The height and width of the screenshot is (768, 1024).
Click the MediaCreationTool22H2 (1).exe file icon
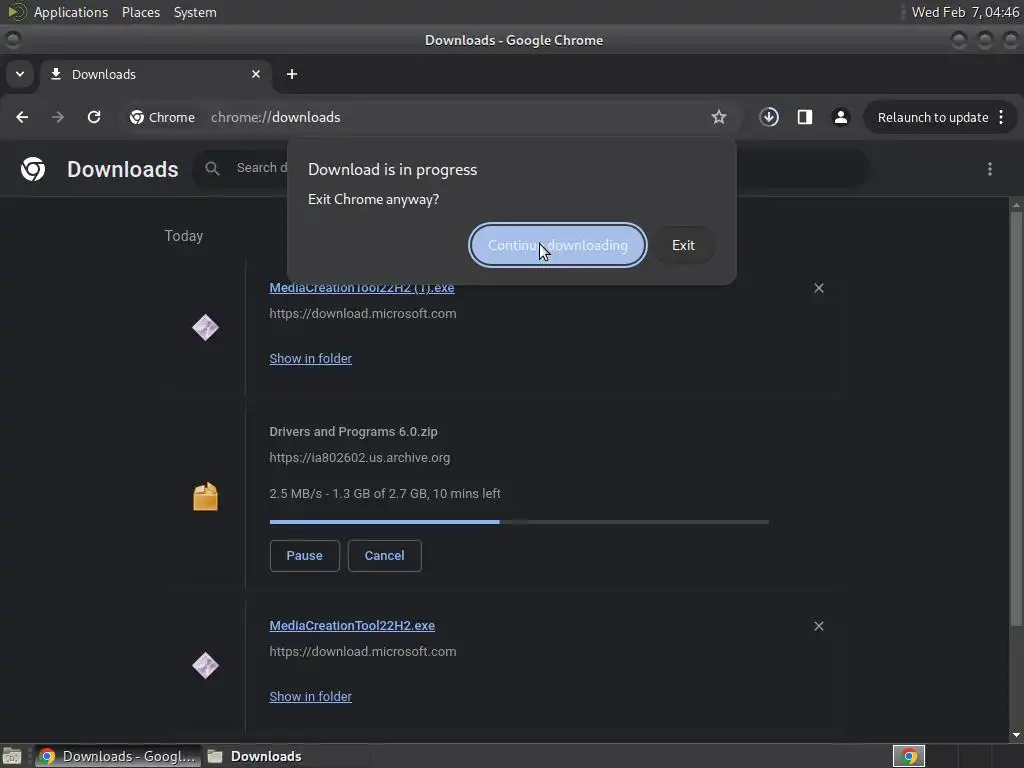pos(205,327)
